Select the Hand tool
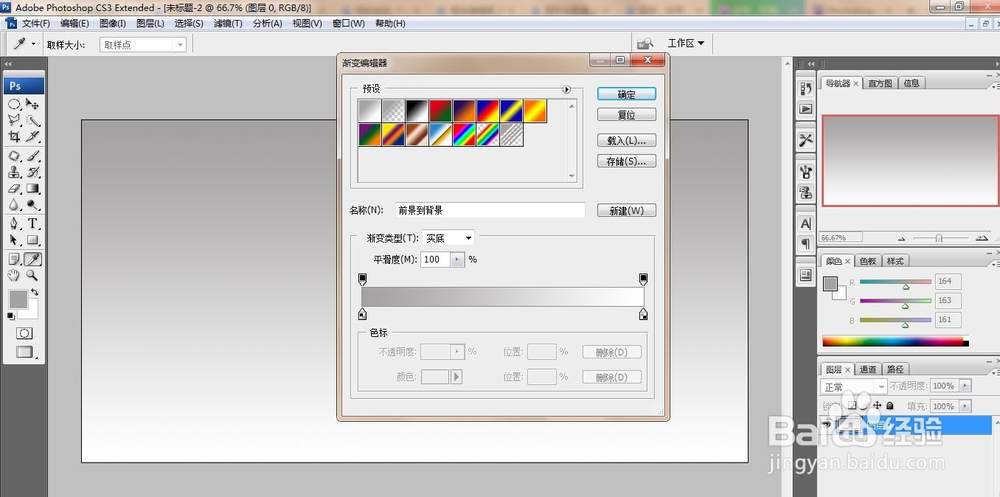Image resolution: width=1000 pixels, height=497 pixels. tap(14, 276)
